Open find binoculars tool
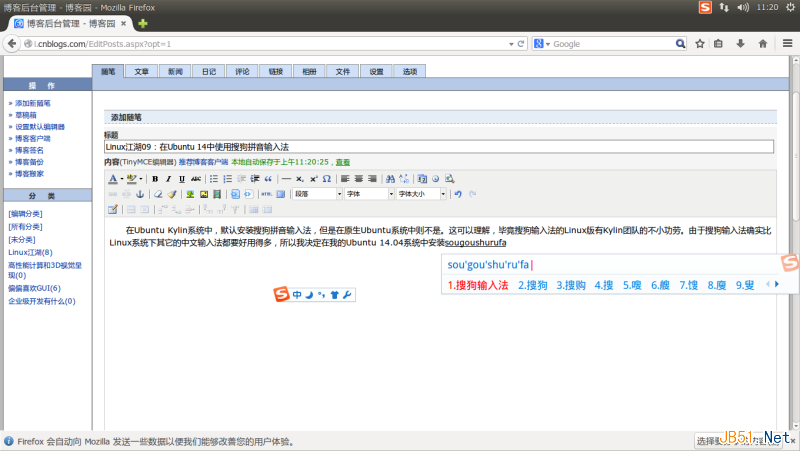This screenshot has height=451, width=800. (390, 179)
